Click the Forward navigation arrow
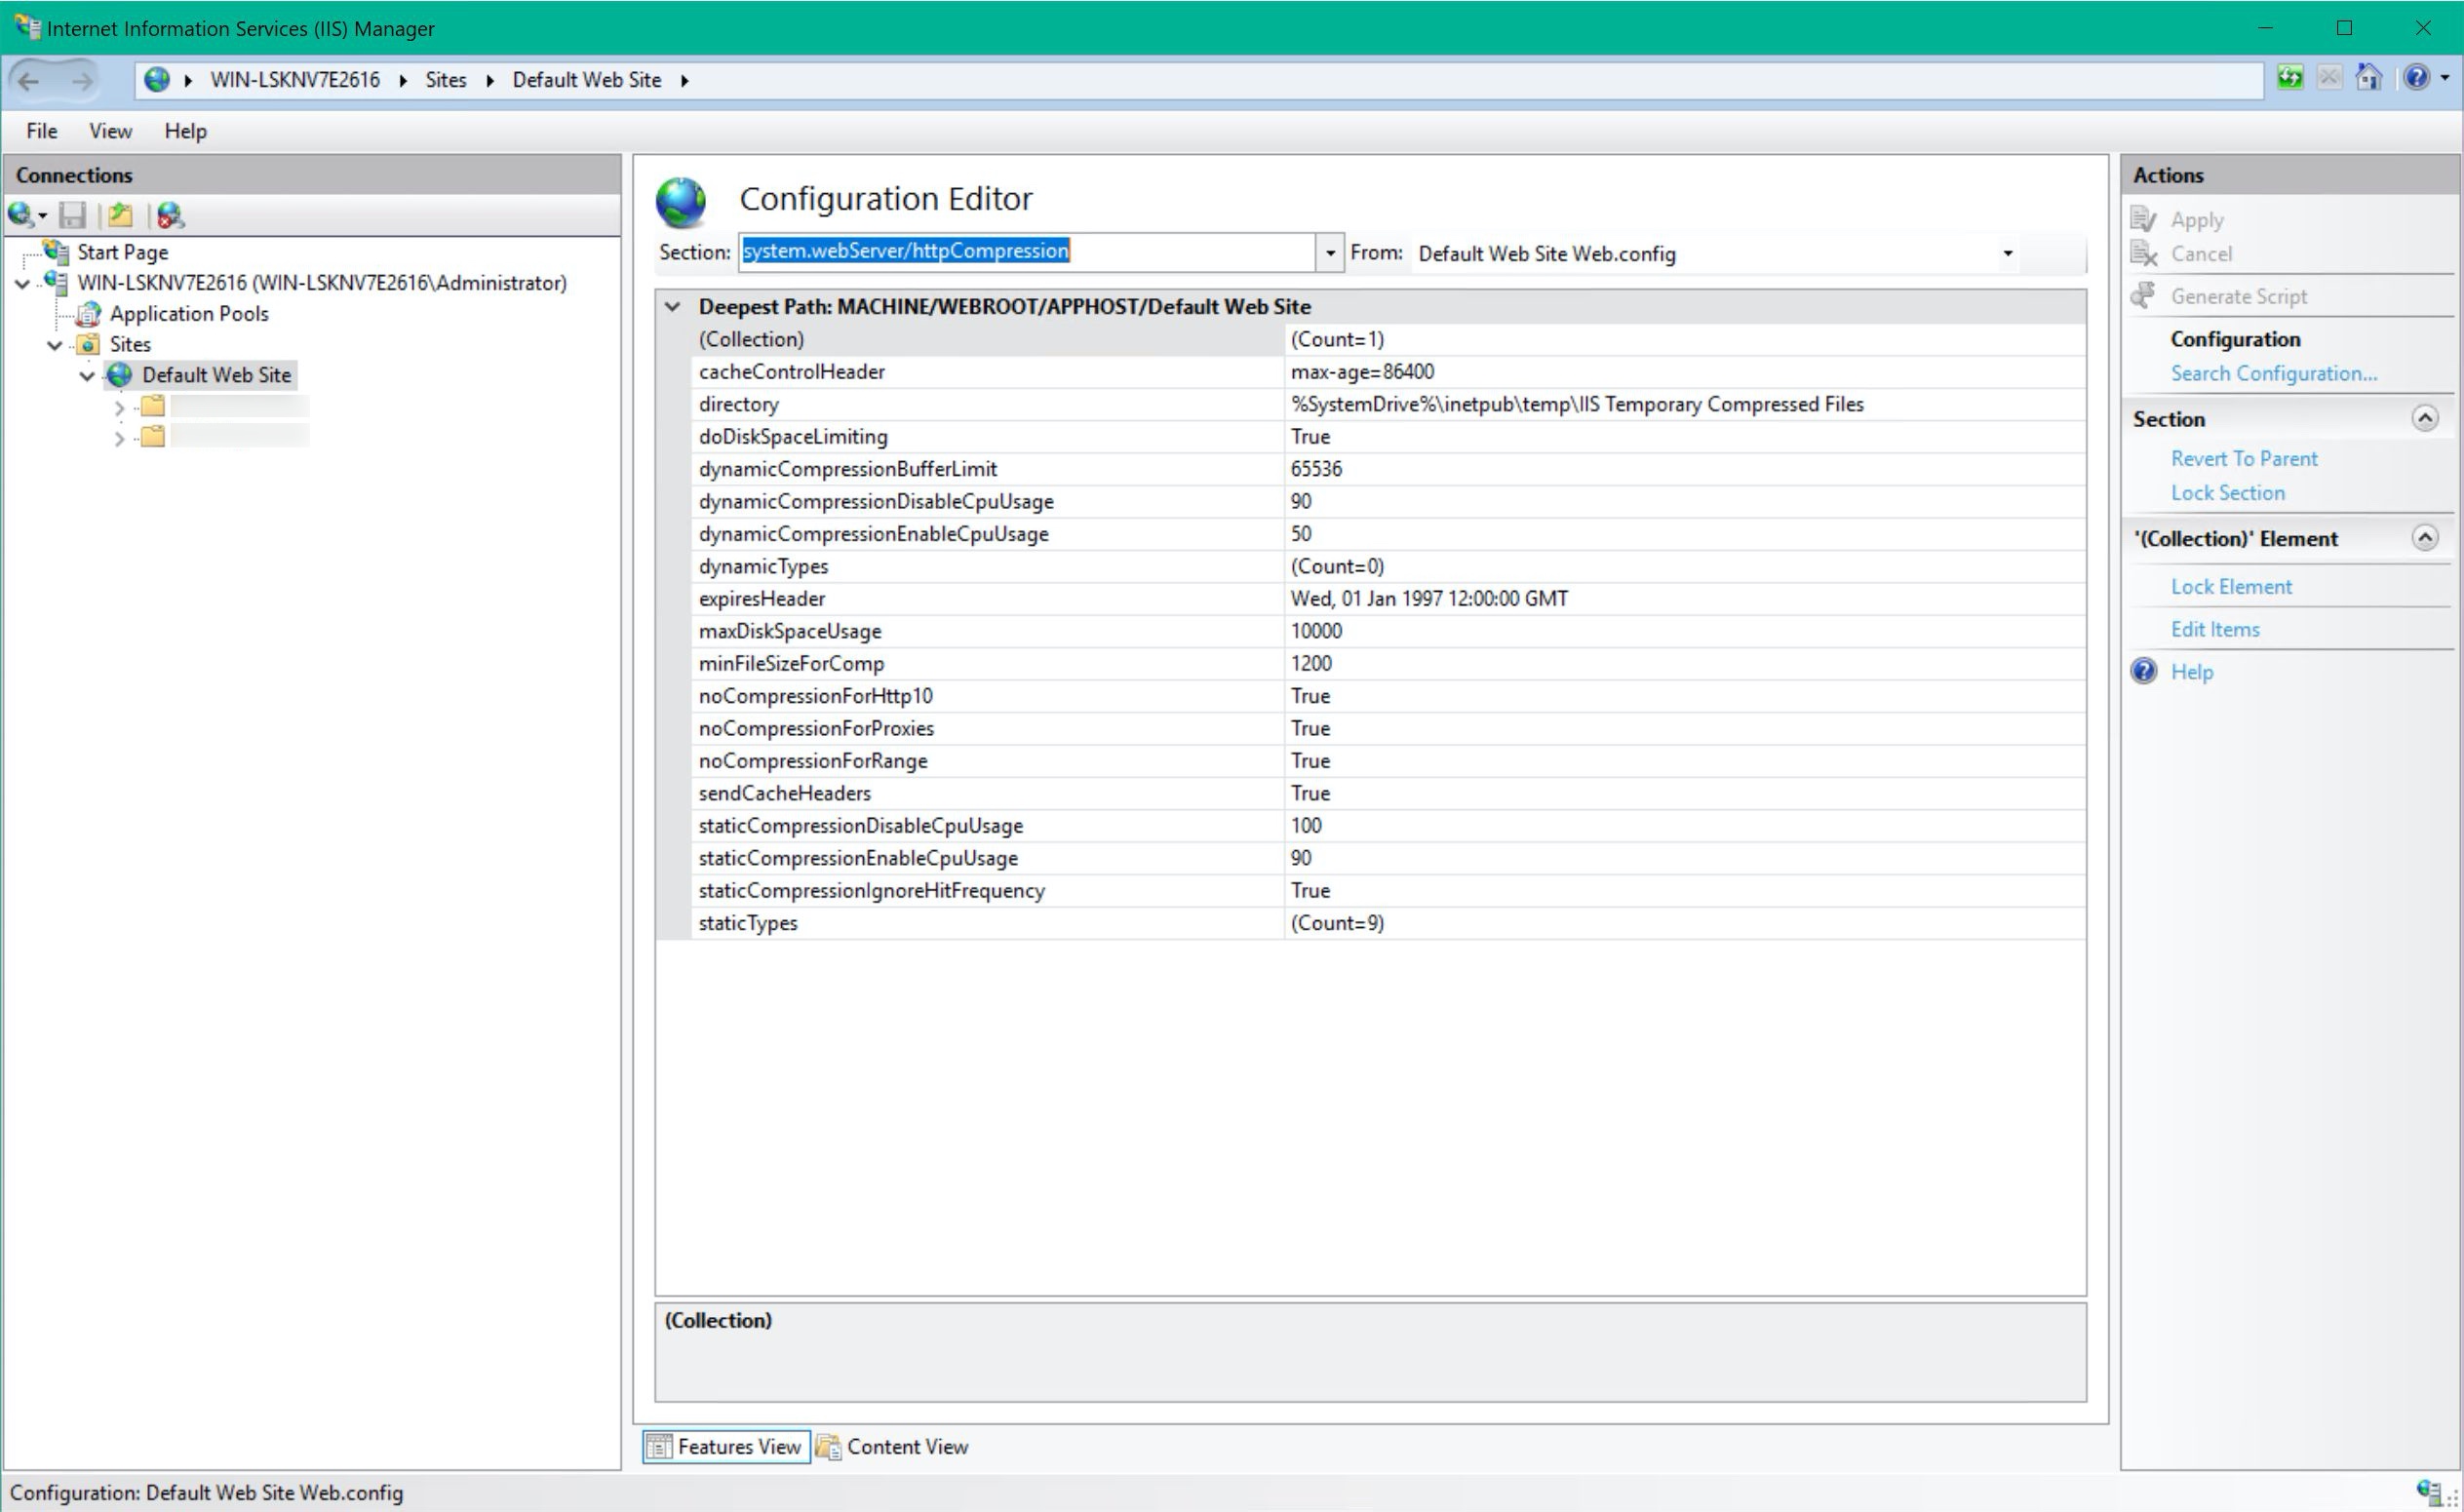The width and height of the screenshot is (2464, 1512). pyautogui.click(x=82, y=80)
